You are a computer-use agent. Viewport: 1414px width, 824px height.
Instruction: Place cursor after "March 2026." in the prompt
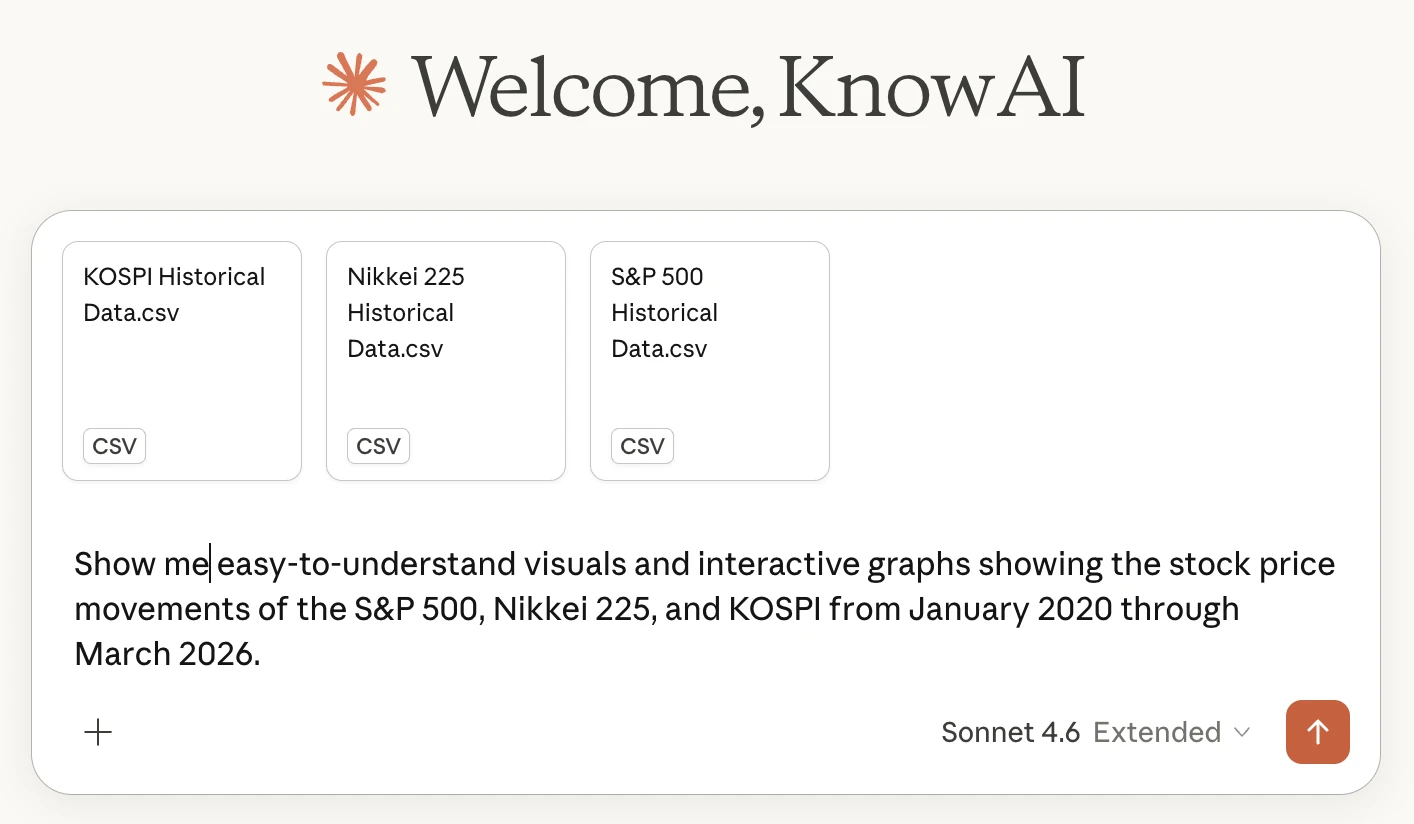(x=262, y=654)
